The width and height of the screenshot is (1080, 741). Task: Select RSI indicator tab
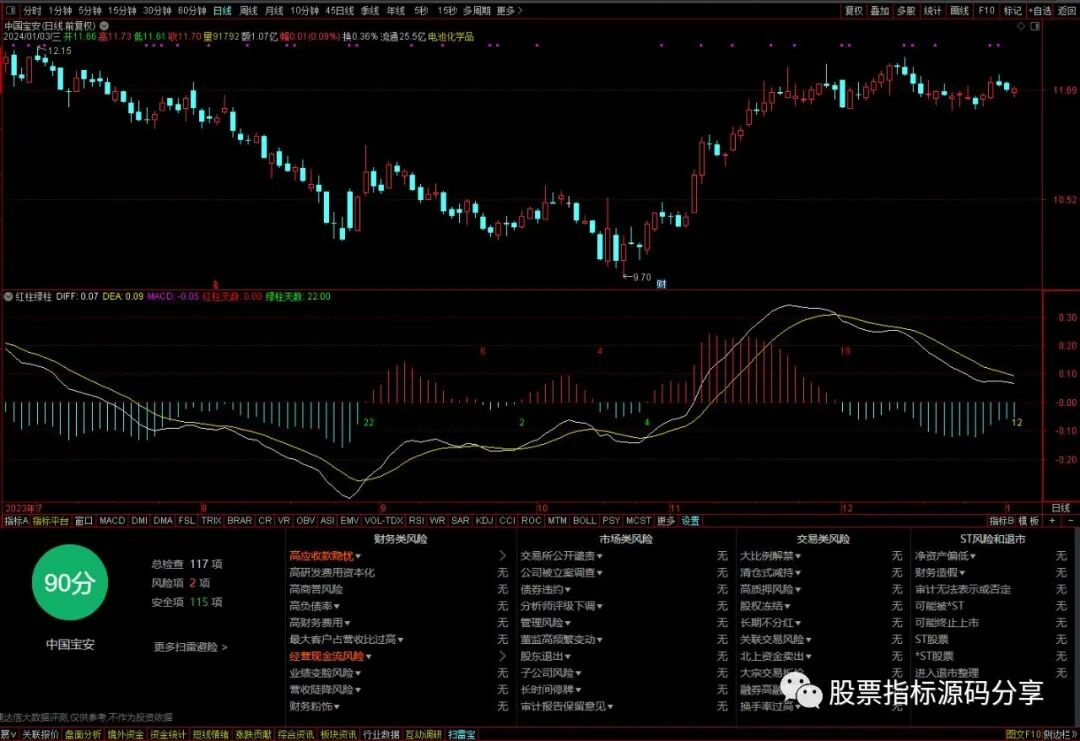(416, 521)
